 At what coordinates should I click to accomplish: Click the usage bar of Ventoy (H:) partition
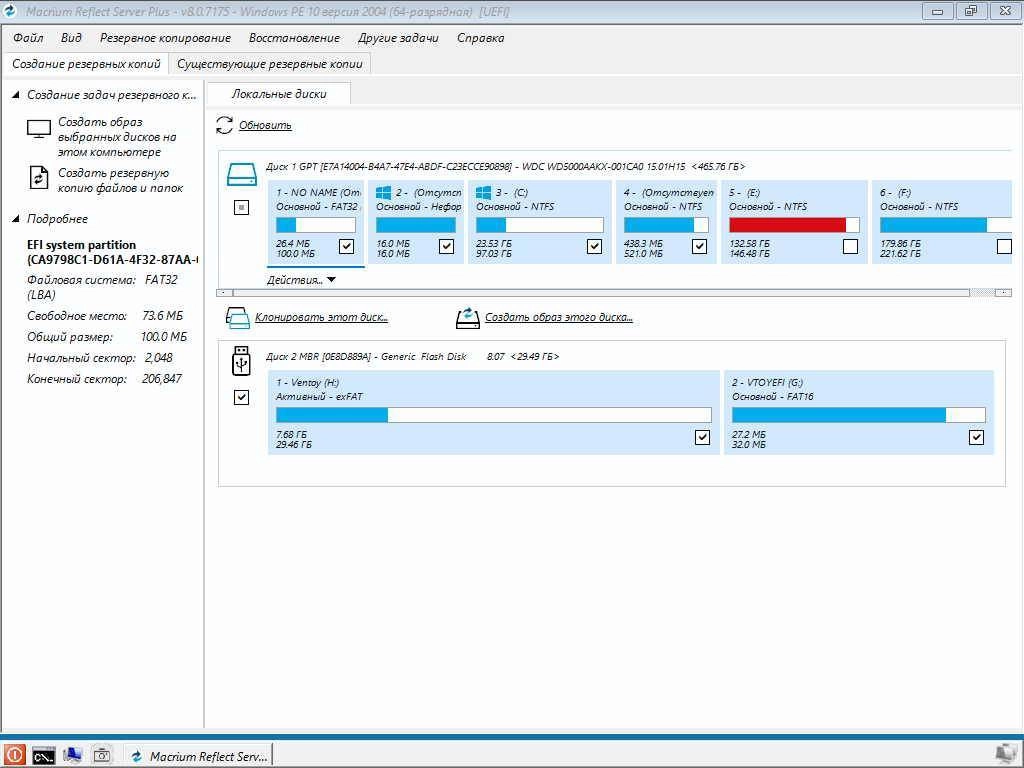[x=494, y=415]
